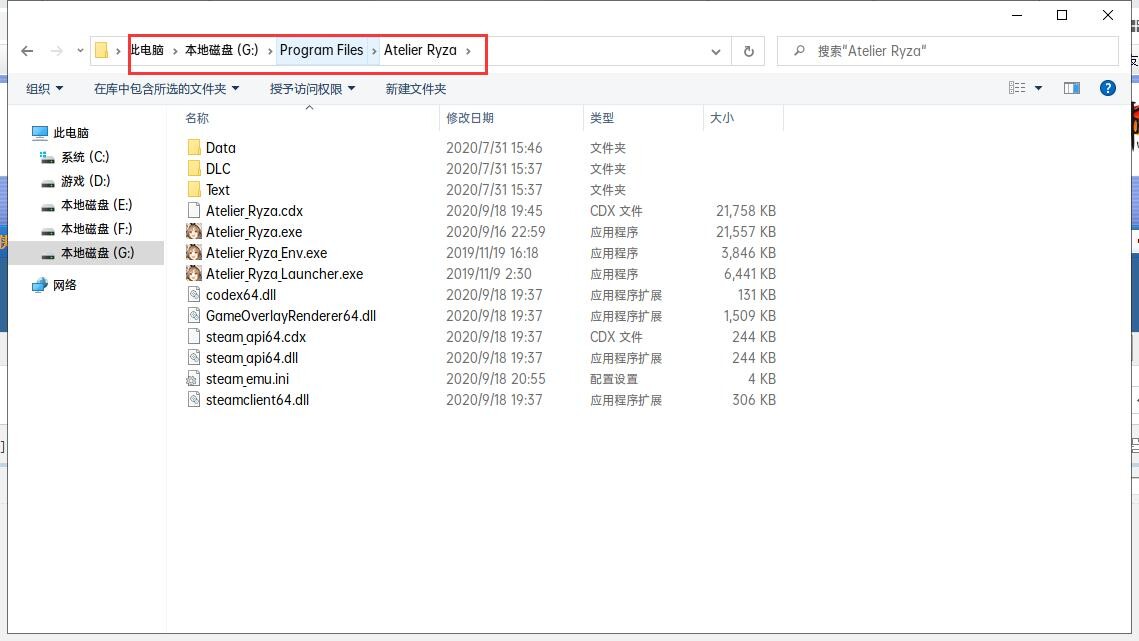Open the help question mark icon
The image size is (1139, 641).
1107,88
